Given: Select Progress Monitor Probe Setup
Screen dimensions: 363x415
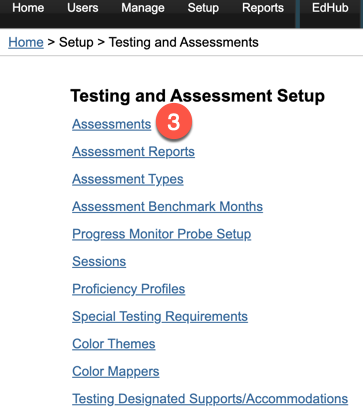Looking at the screenshot, I should pyautogui.click(x=162, y=234).
